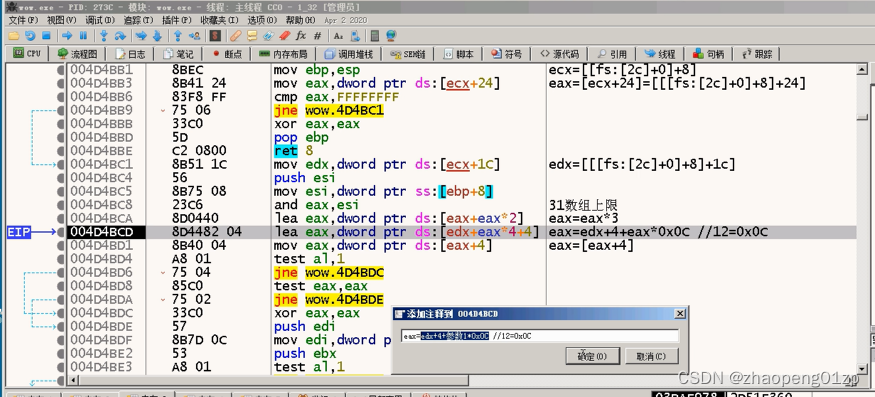
Task: Launch the Scylla plugin icon
Action: [215, 36]
